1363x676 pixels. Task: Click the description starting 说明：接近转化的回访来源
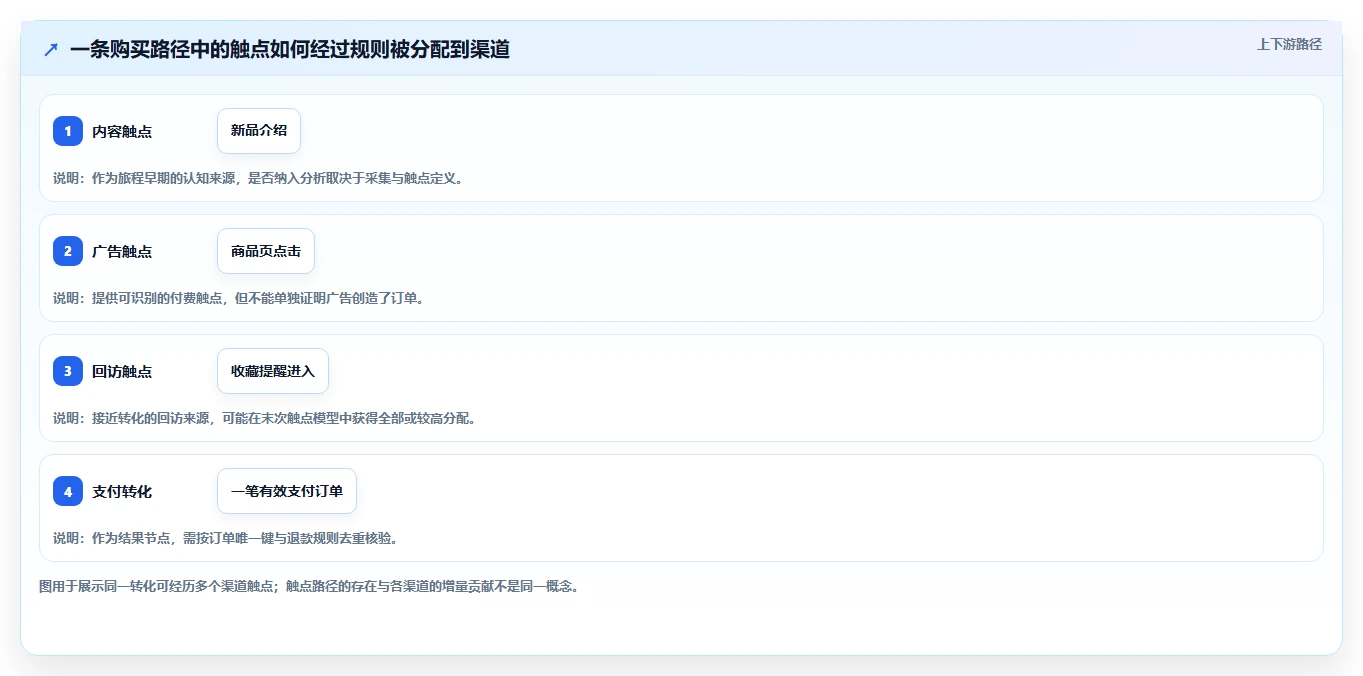(x=265, y=418)
